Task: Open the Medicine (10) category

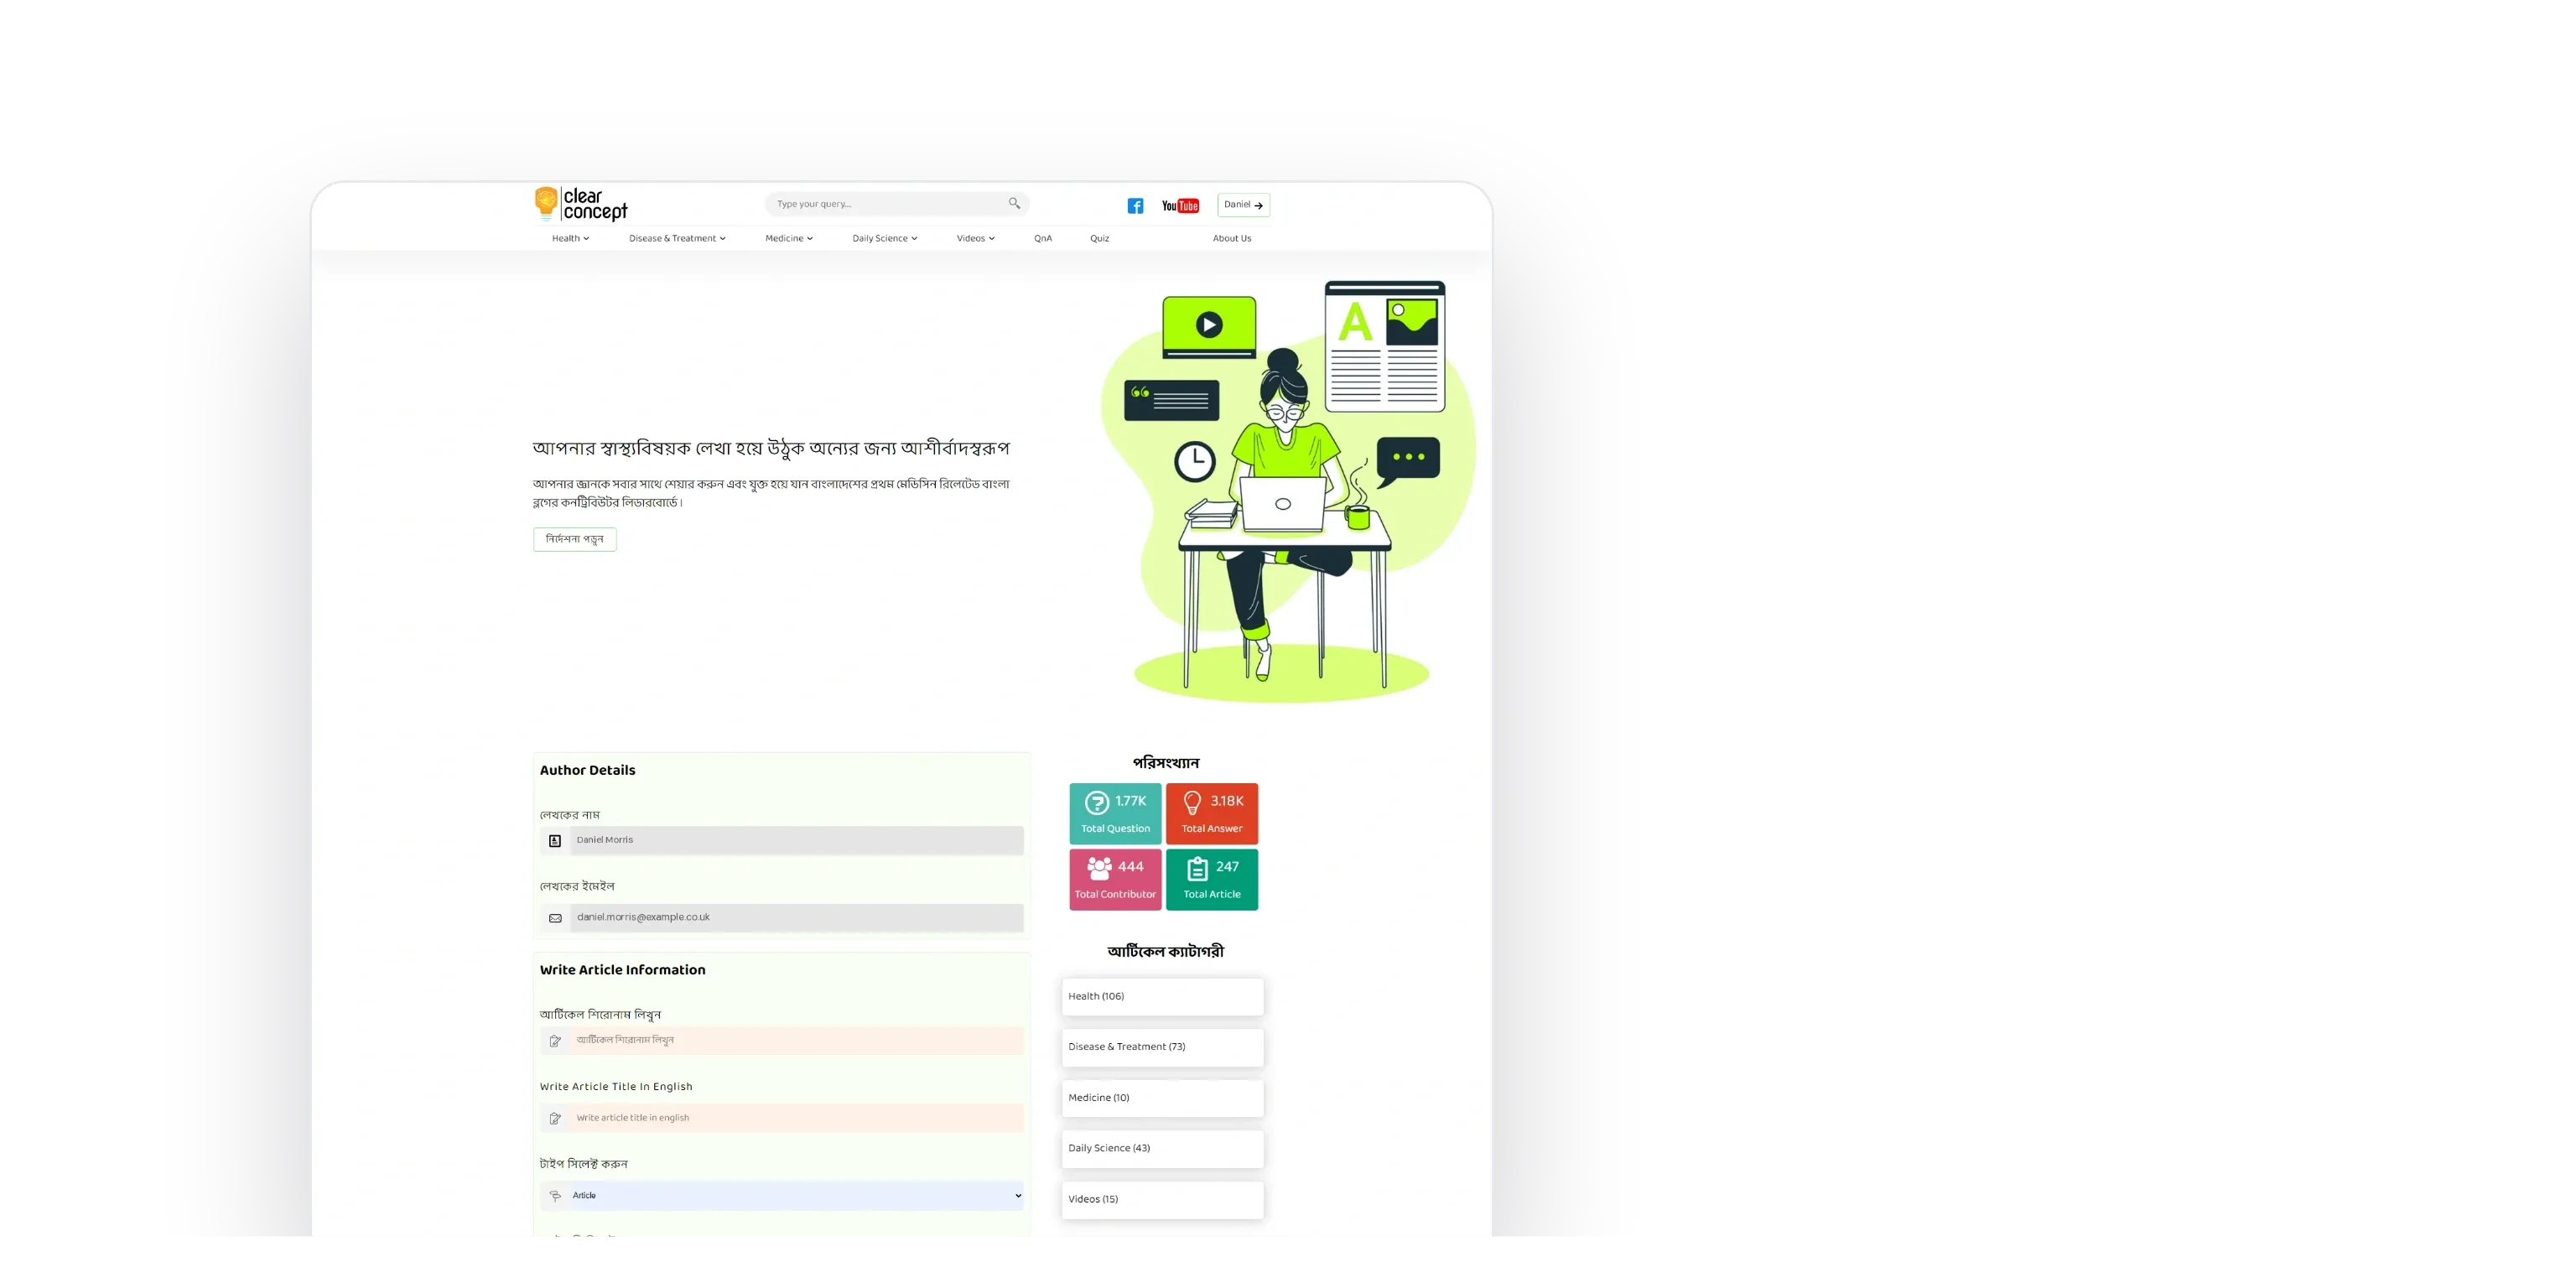Action: click(1162, 1098)
